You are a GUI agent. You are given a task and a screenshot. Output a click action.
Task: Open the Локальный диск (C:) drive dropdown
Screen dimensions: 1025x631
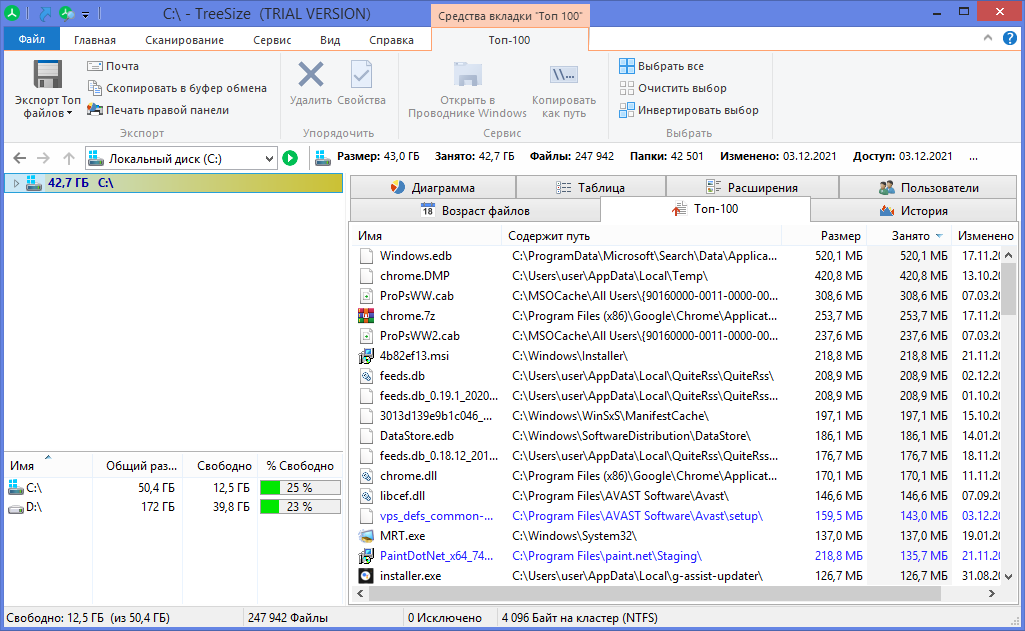pos(269,158)
